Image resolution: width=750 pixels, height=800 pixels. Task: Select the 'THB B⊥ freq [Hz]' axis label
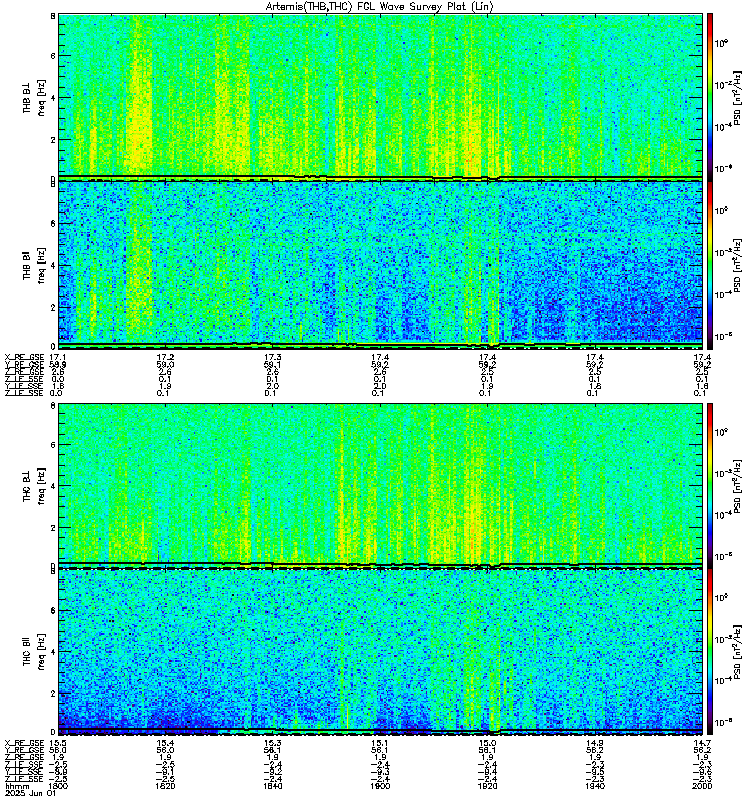34,97
